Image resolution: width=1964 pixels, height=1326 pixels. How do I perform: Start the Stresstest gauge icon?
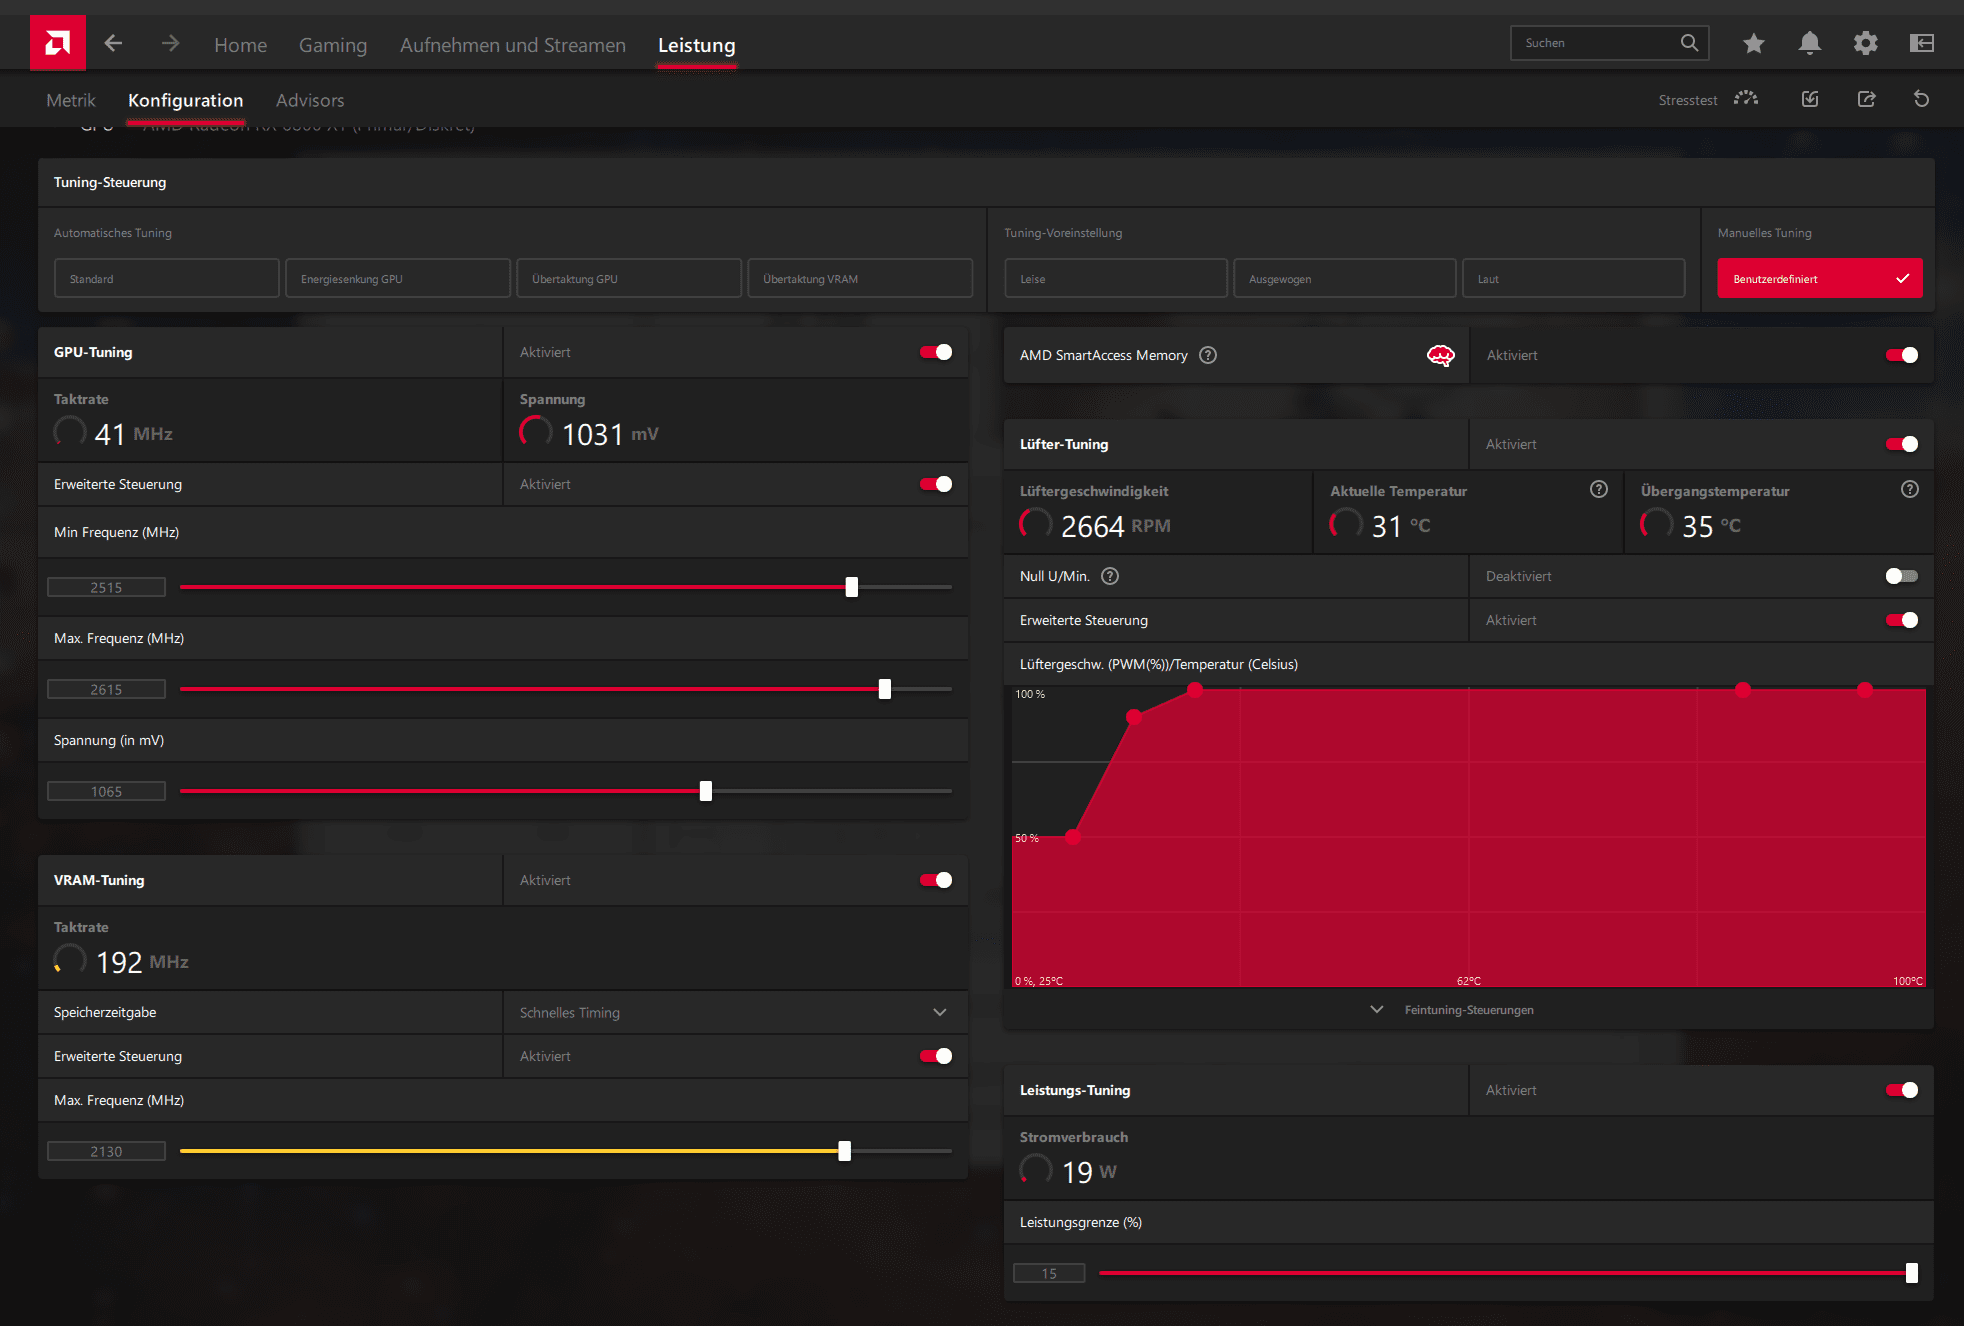[x=1746, y=99]
